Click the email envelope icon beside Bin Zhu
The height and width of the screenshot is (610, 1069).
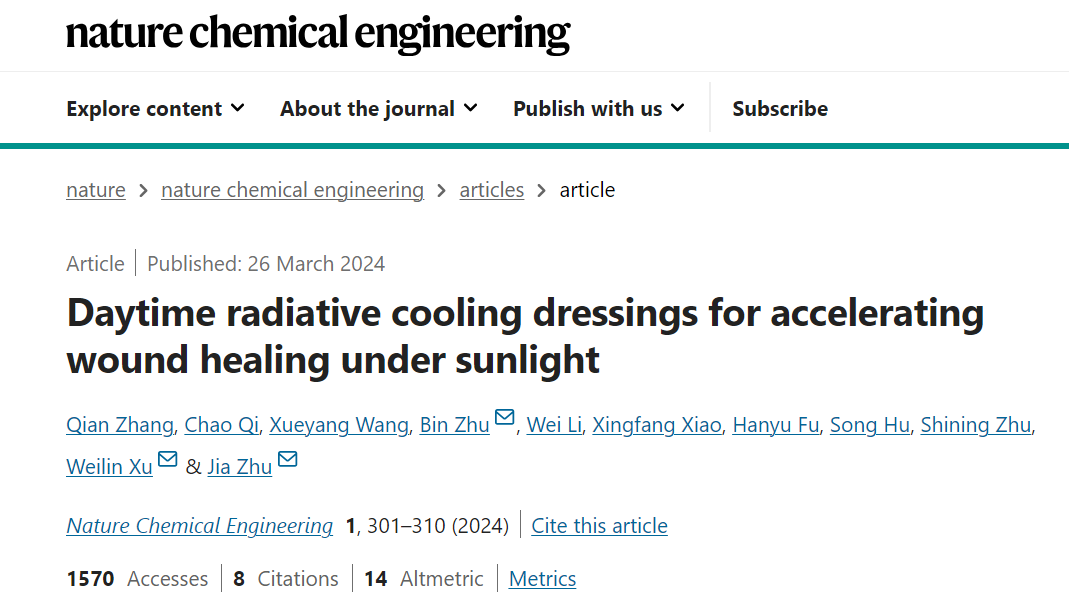[x=505, y=417]
